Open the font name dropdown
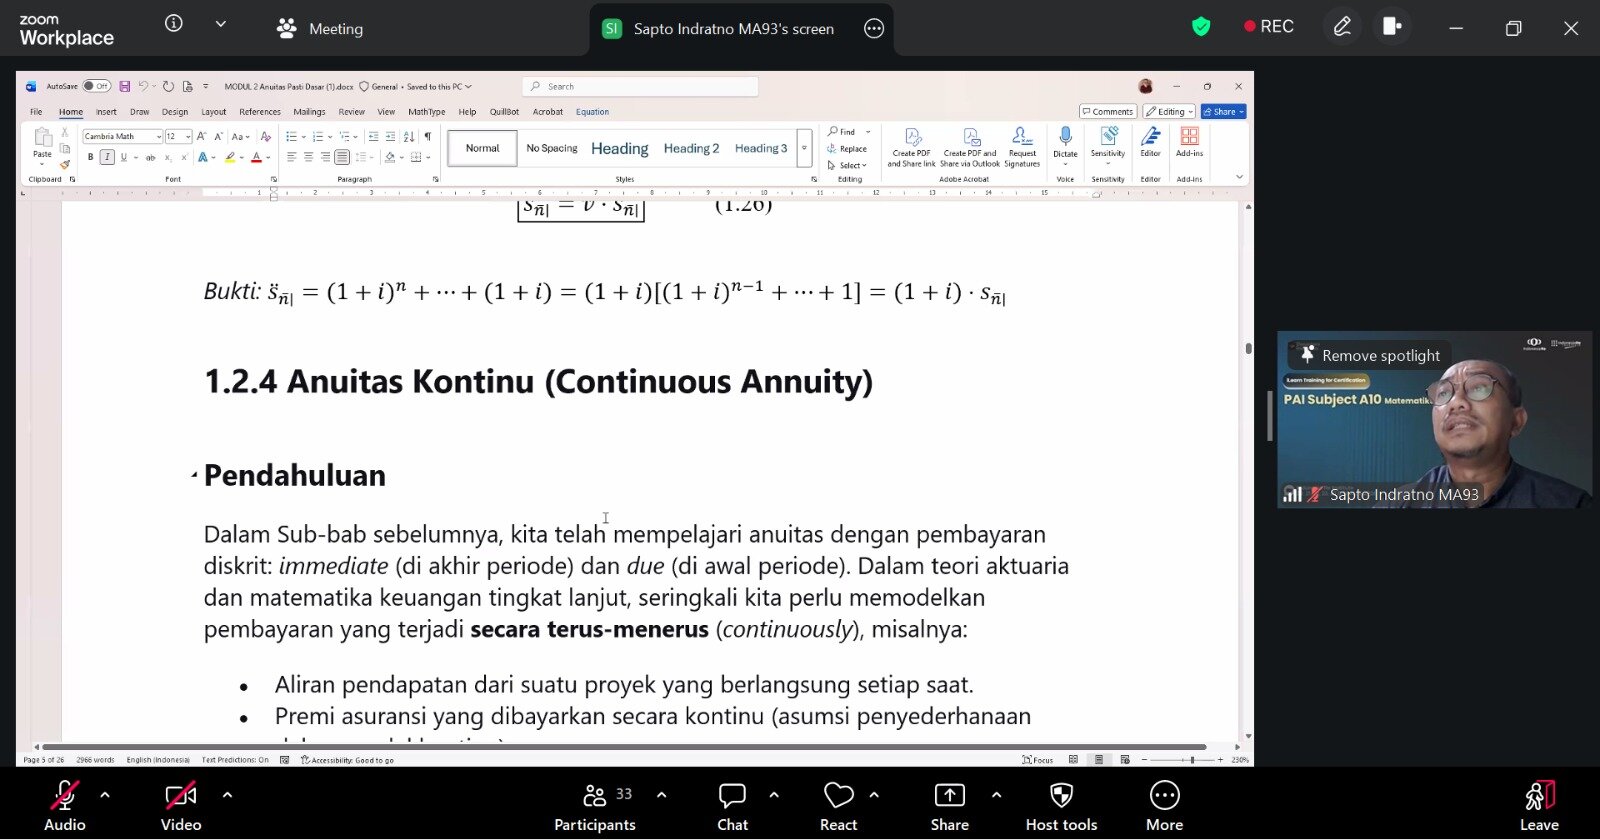 (x=158, y=136)
